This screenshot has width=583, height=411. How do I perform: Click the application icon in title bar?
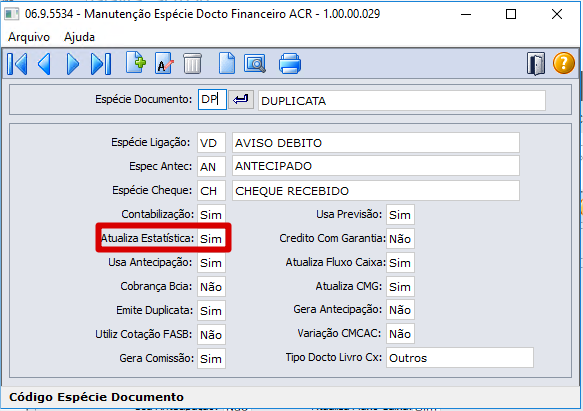pos(12,14)
